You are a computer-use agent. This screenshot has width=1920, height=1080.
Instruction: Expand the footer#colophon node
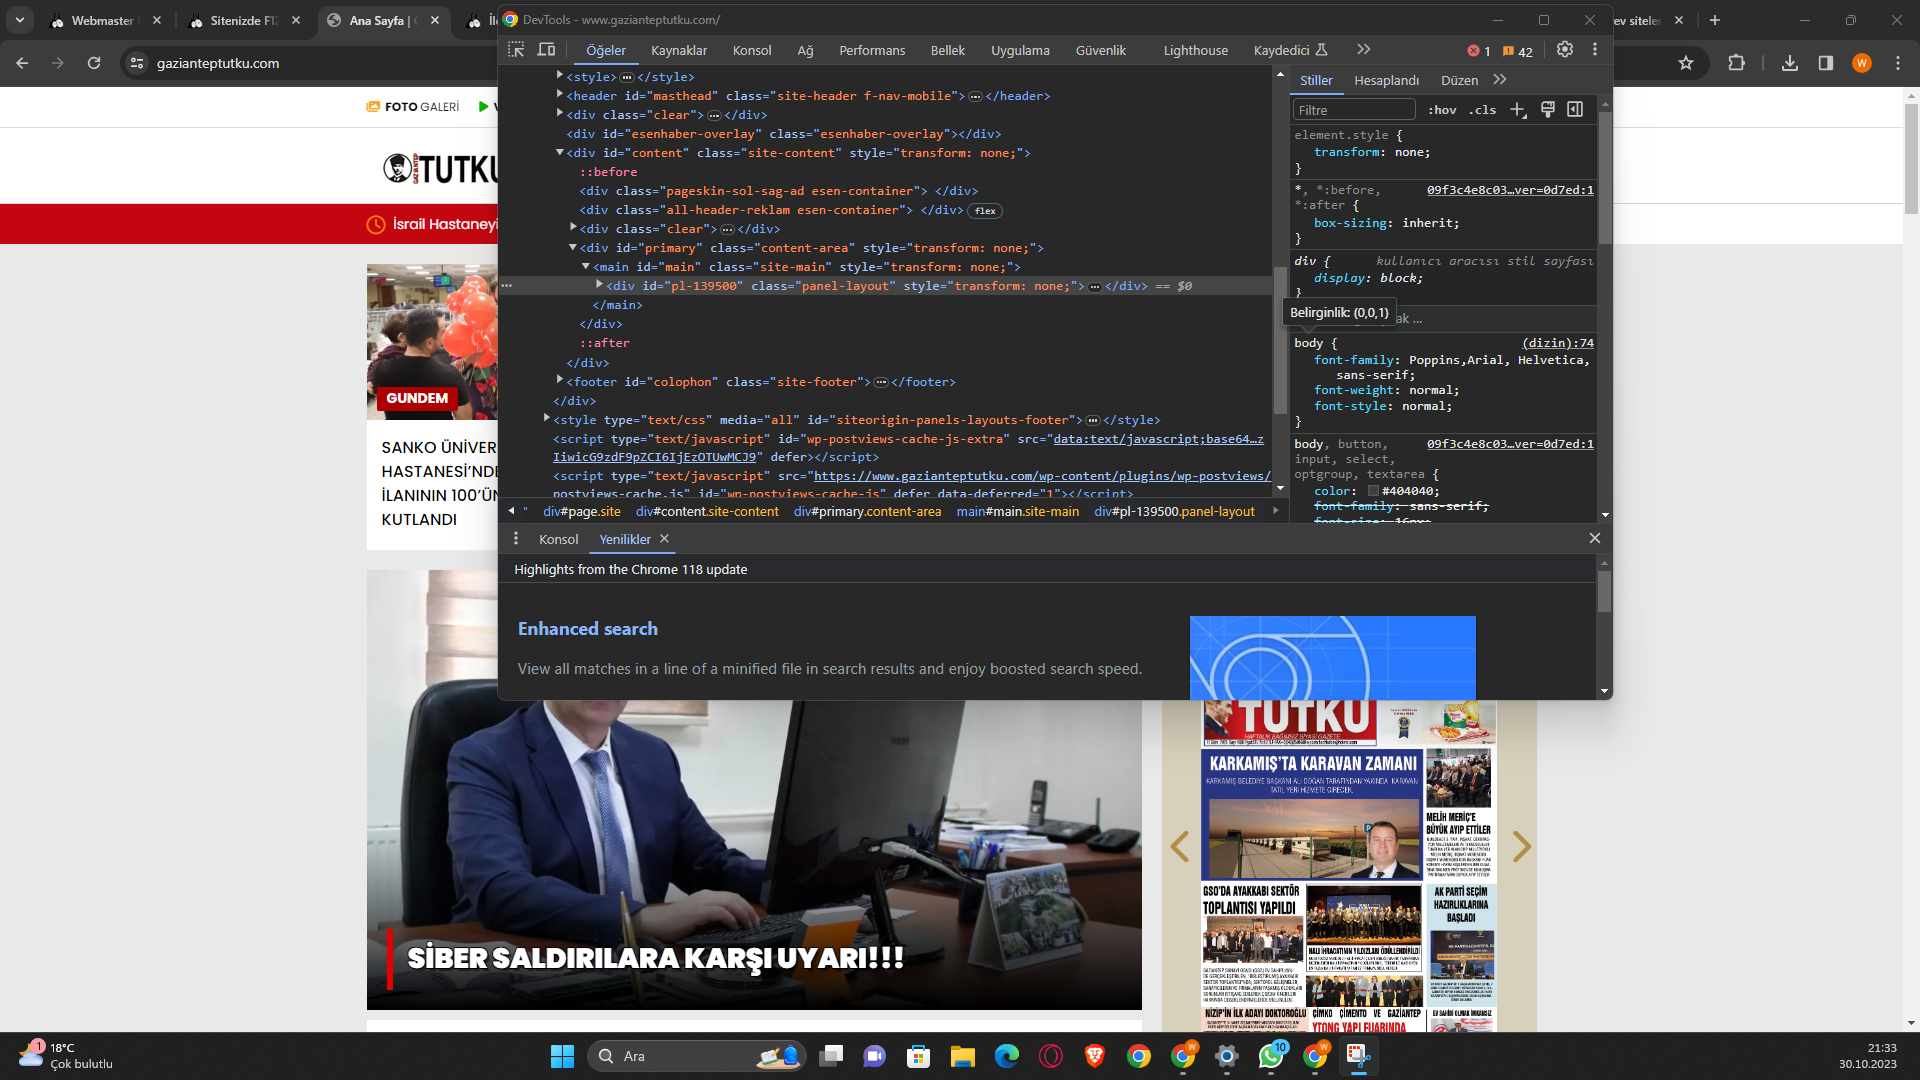click(x=560, y=380)
